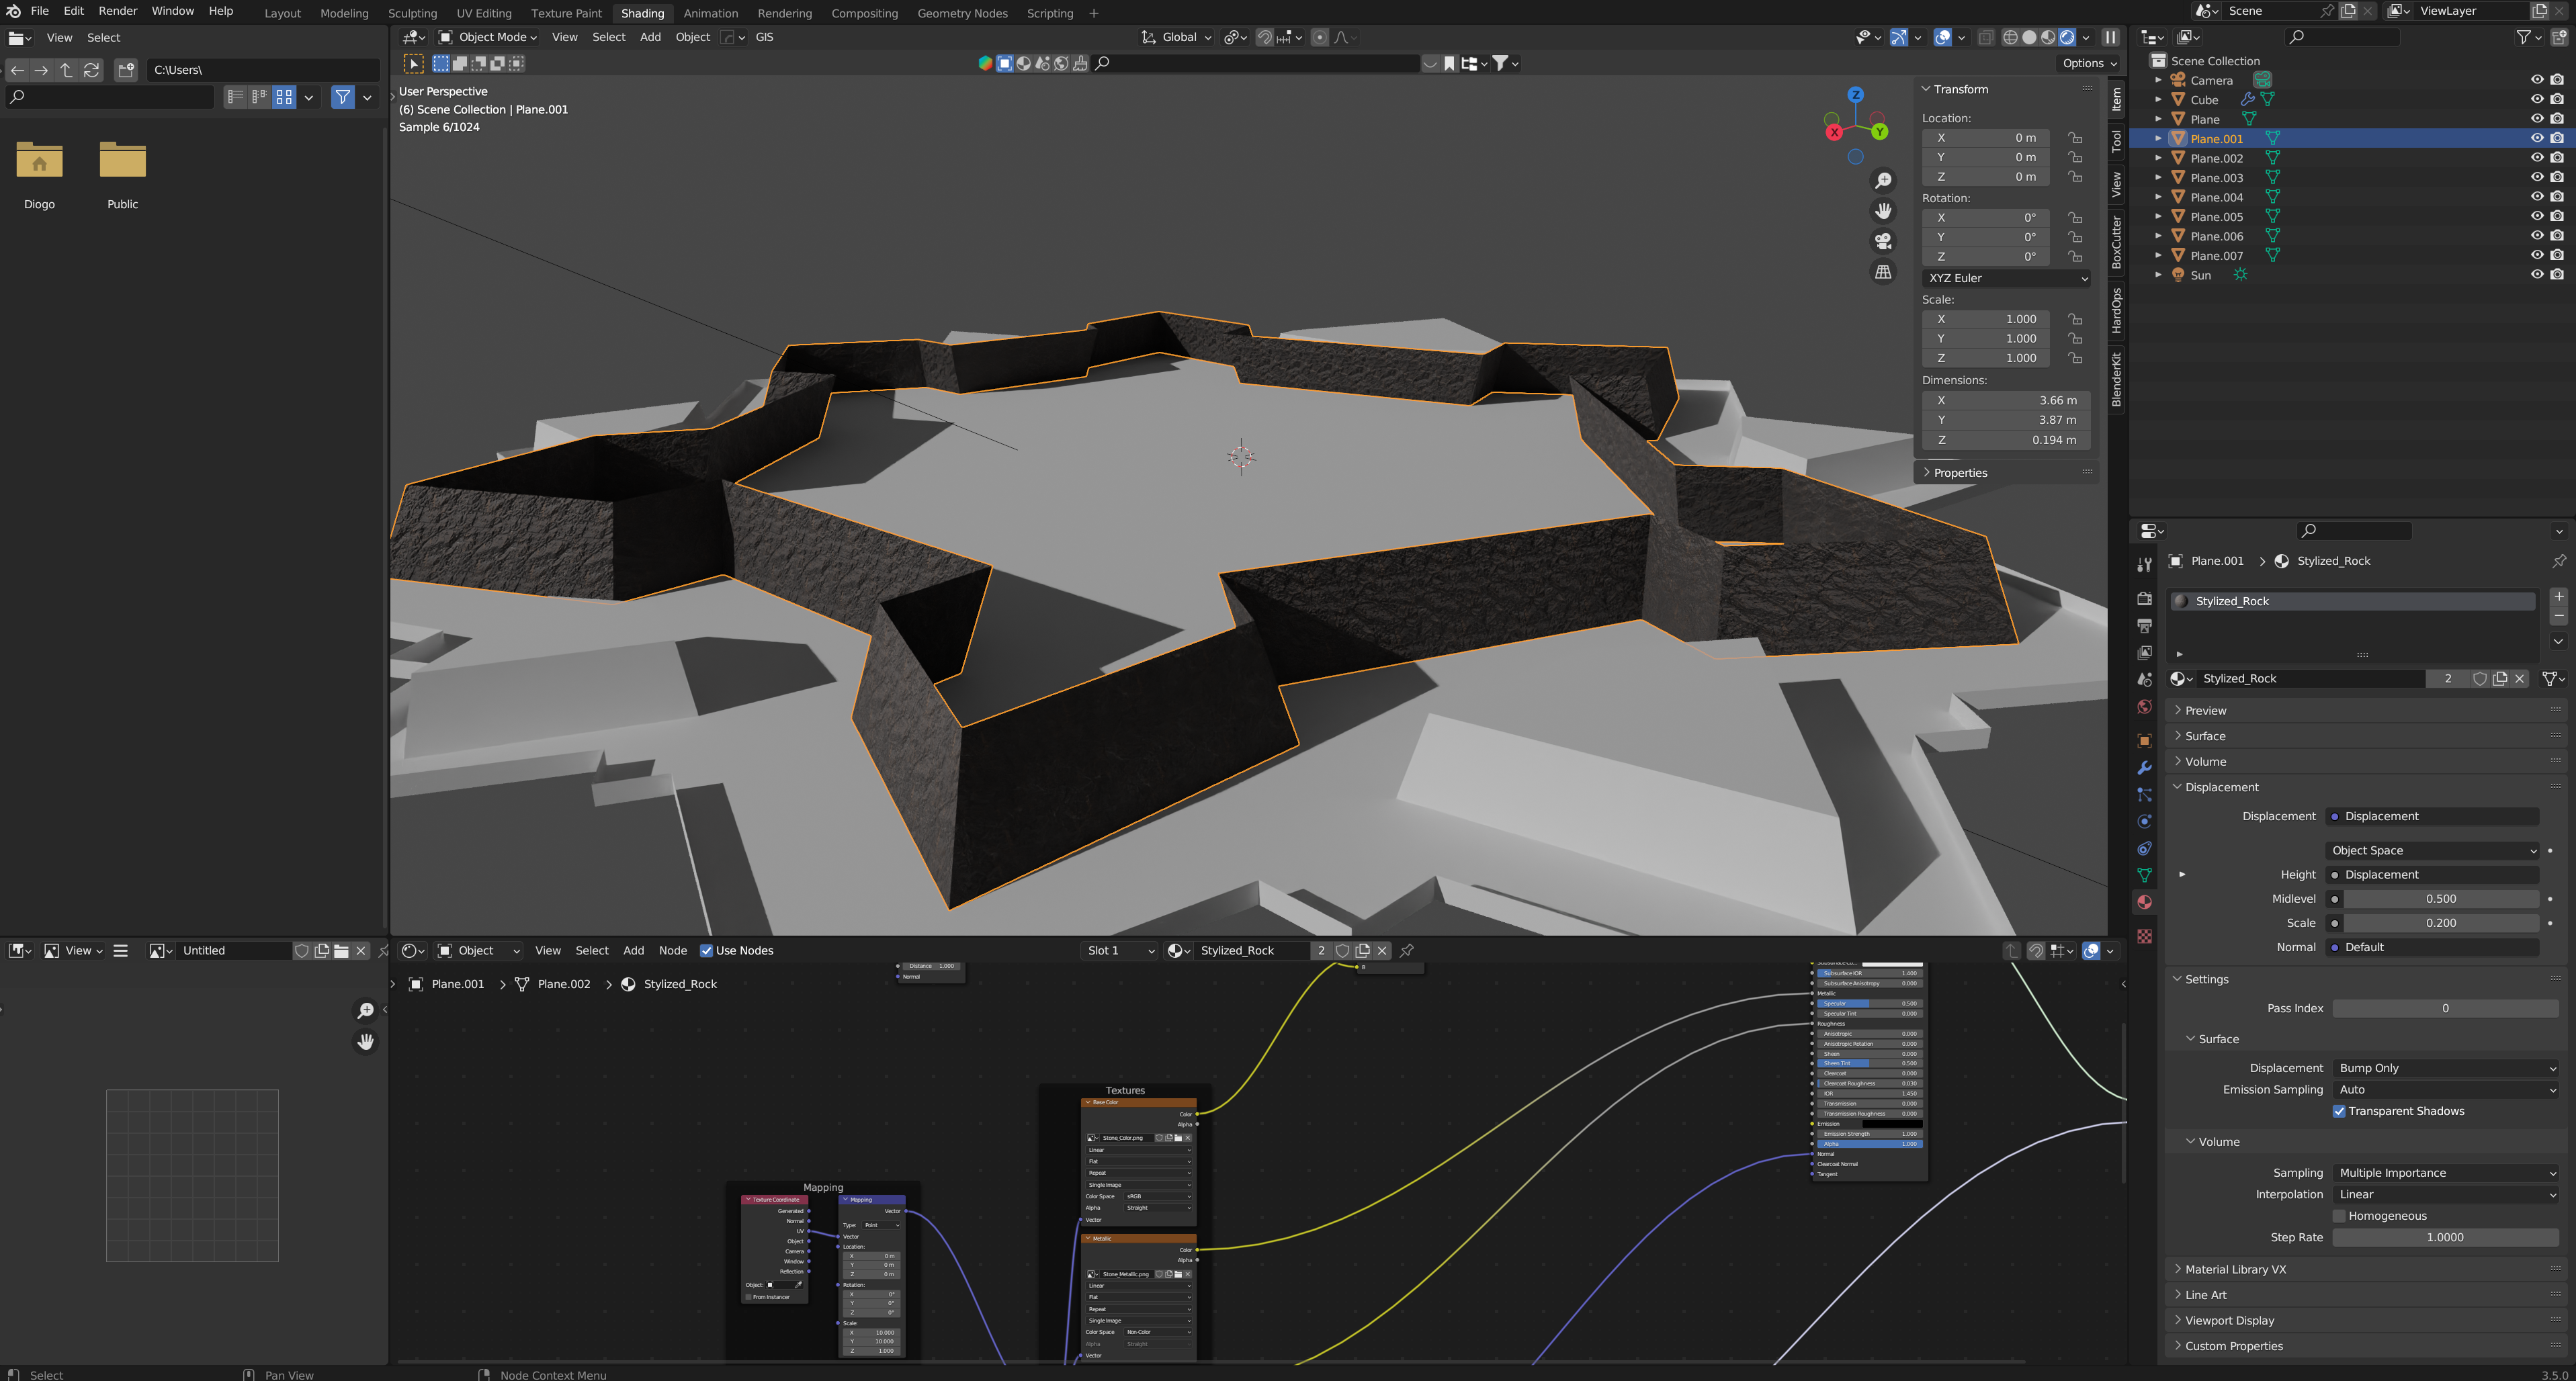Viewport: 2576px width, 1381px height.
Task: Click the outliner search field
Action: [x=2342, y=37]
